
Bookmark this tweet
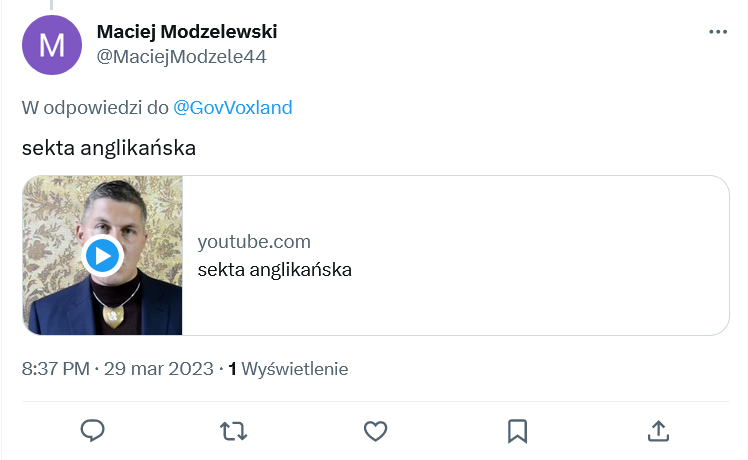point(517,430)
